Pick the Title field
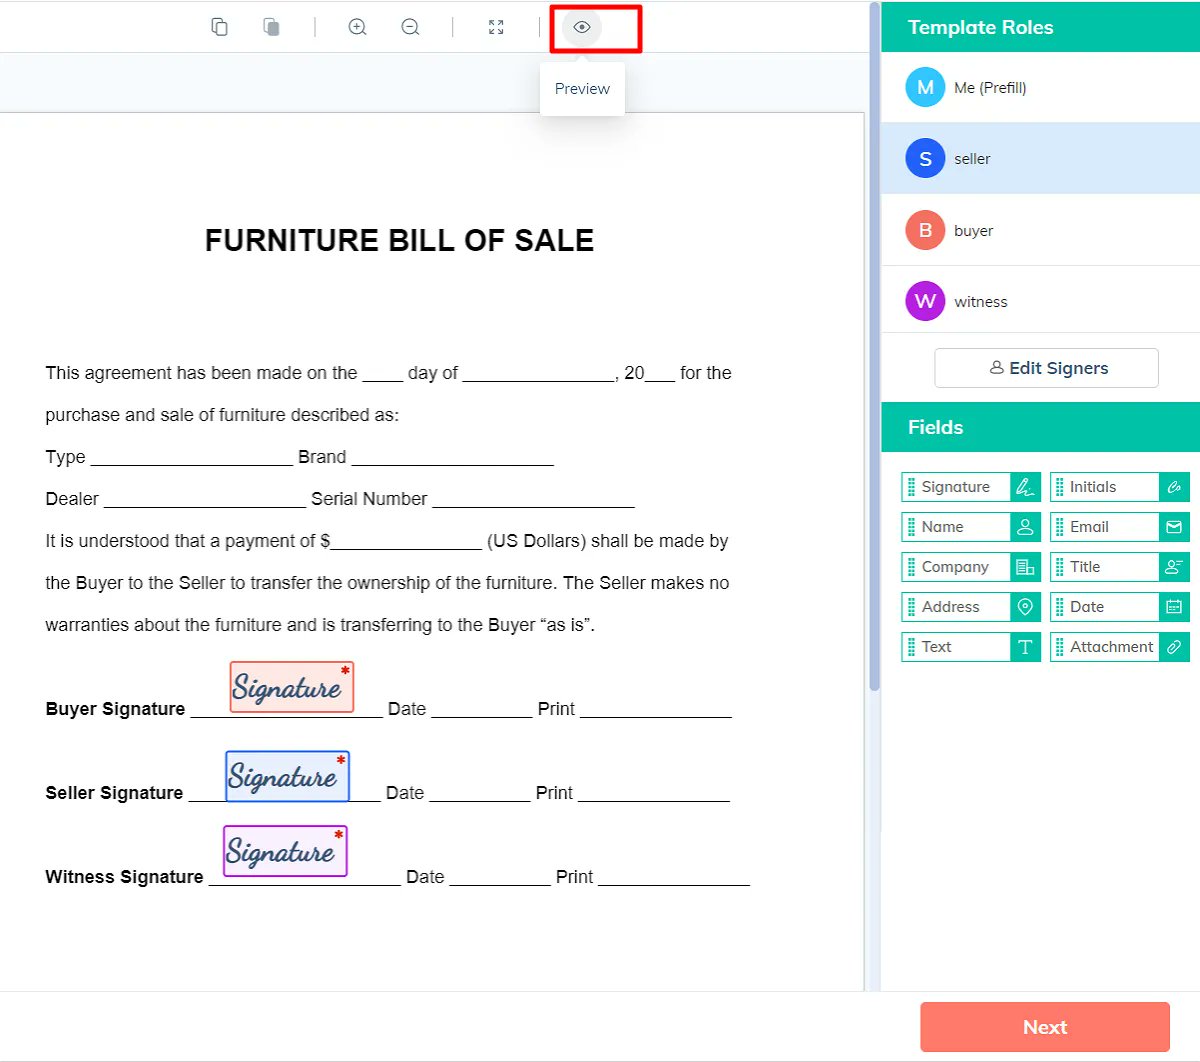The height and width of the screenshot is (1062, 1200). (x=1119, y=567)
